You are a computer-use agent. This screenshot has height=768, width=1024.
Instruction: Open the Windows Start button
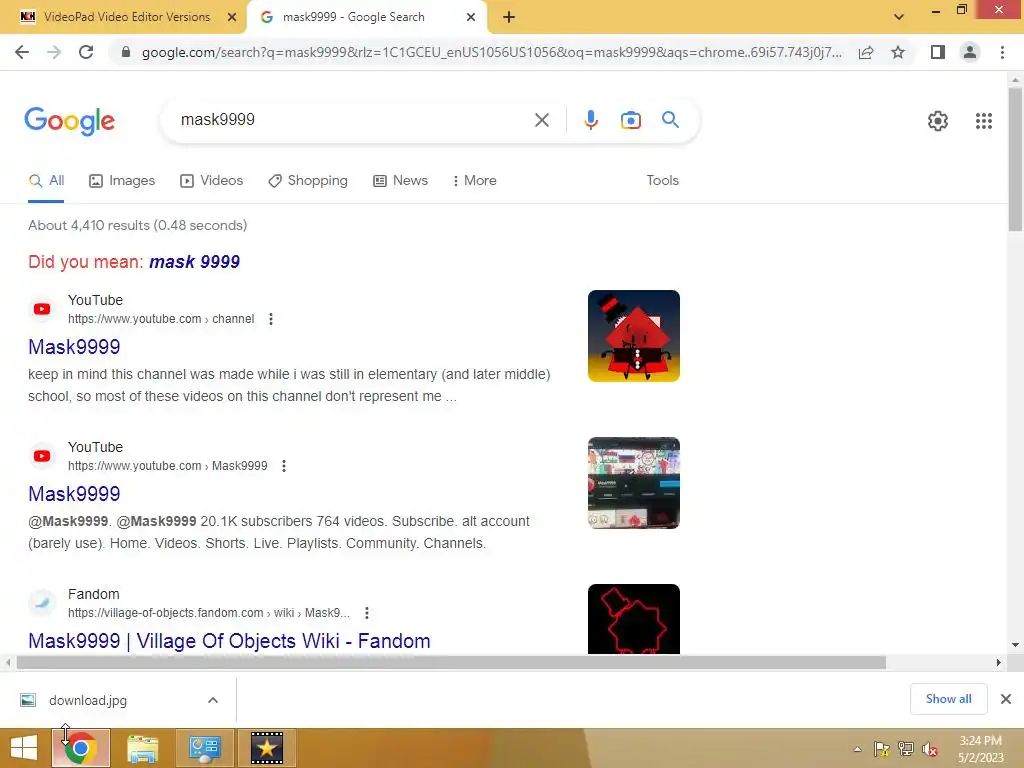point(24,748)
